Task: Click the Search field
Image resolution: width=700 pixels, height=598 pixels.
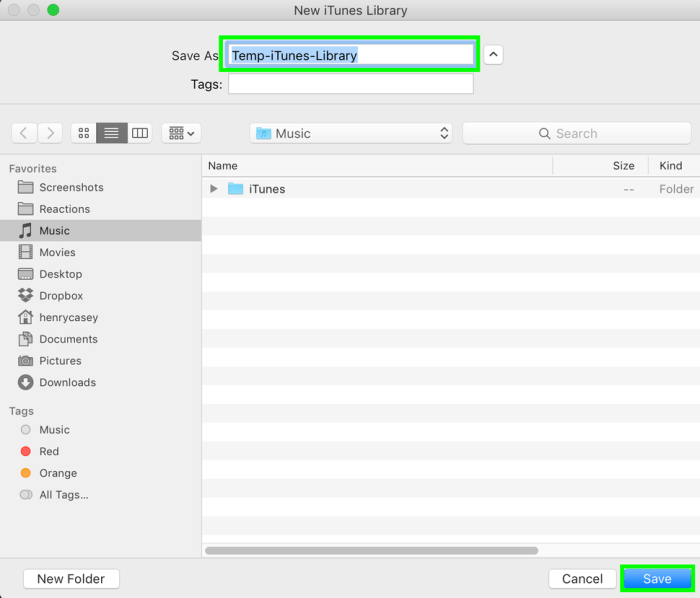Action: [577, 133]
